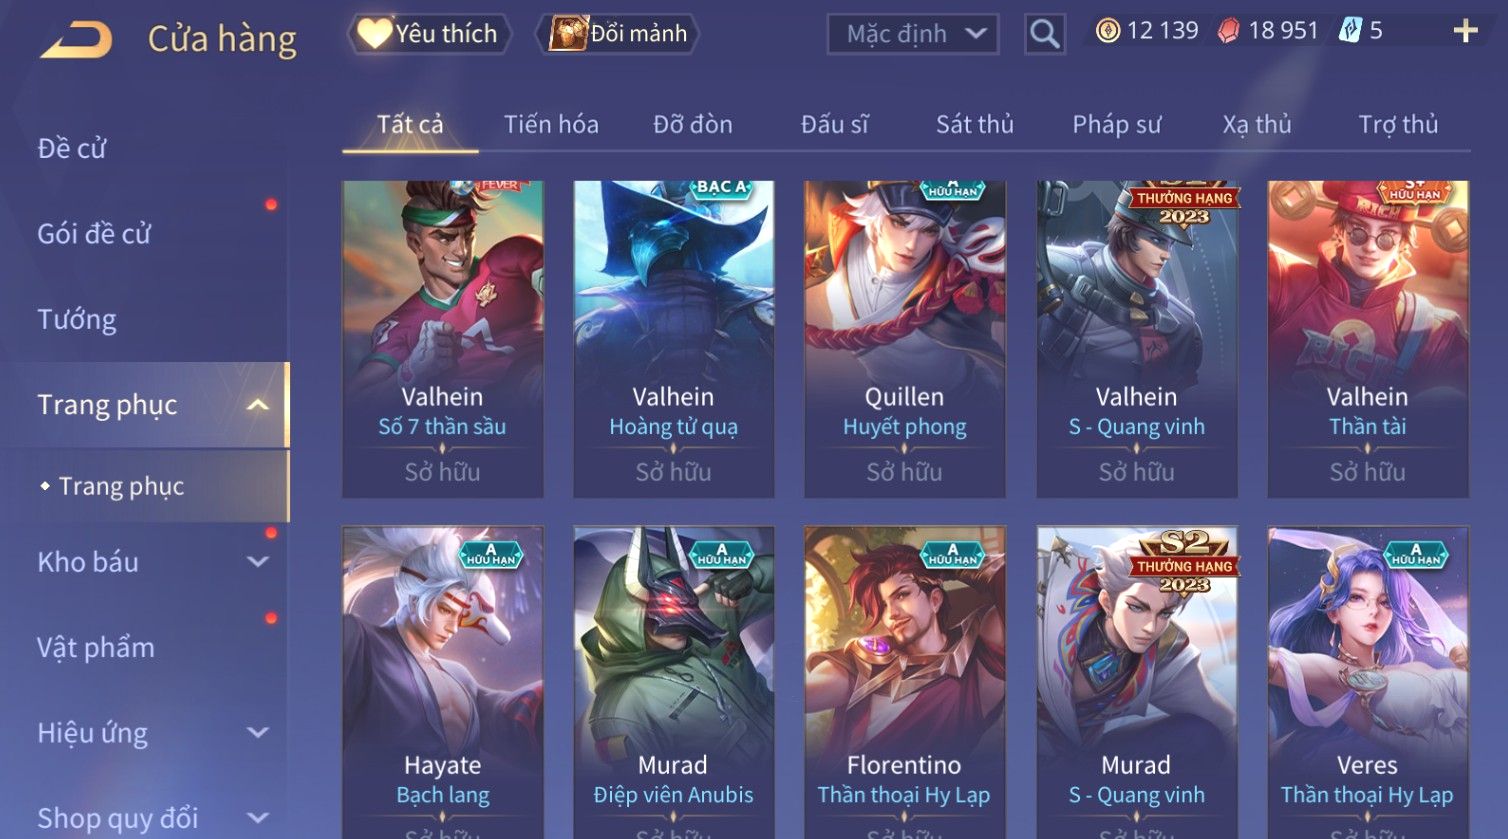The height and width of the screenshot is (839, 1508).
Task: Switch to the Sát thủ tab
Action: (974, 124)
